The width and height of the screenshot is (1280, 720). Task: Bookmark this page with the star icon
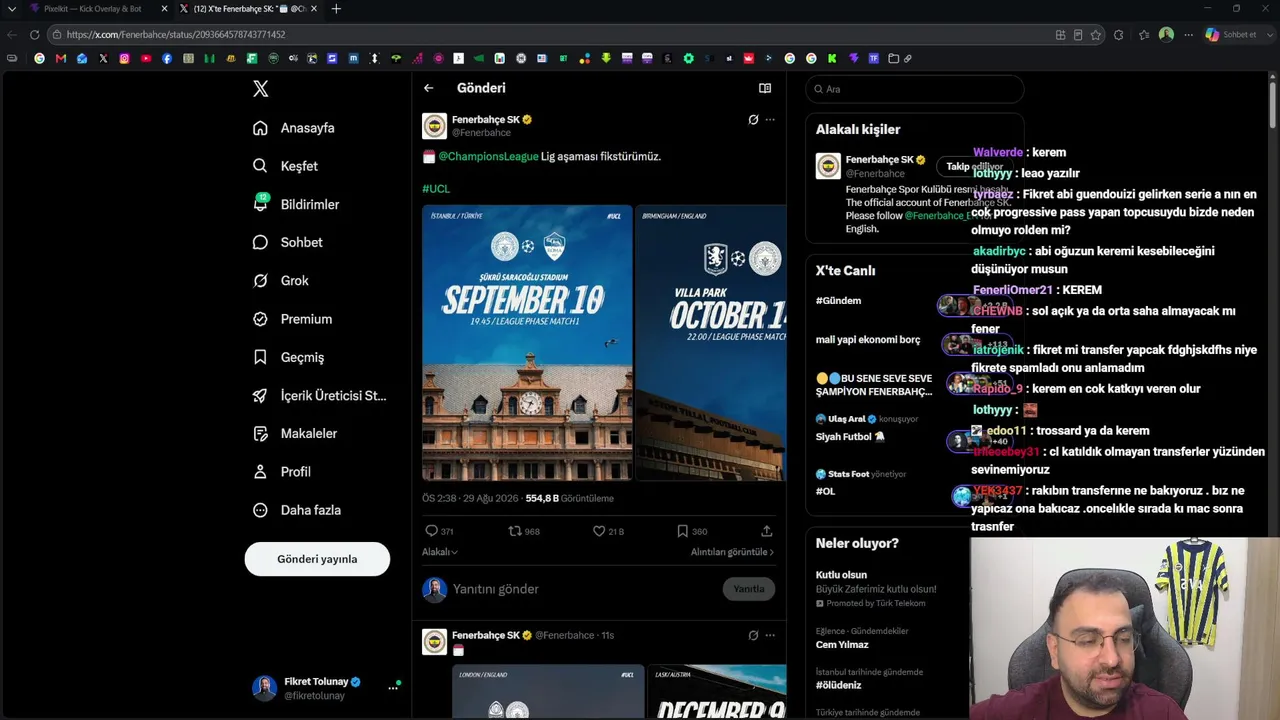point(1096,34)
